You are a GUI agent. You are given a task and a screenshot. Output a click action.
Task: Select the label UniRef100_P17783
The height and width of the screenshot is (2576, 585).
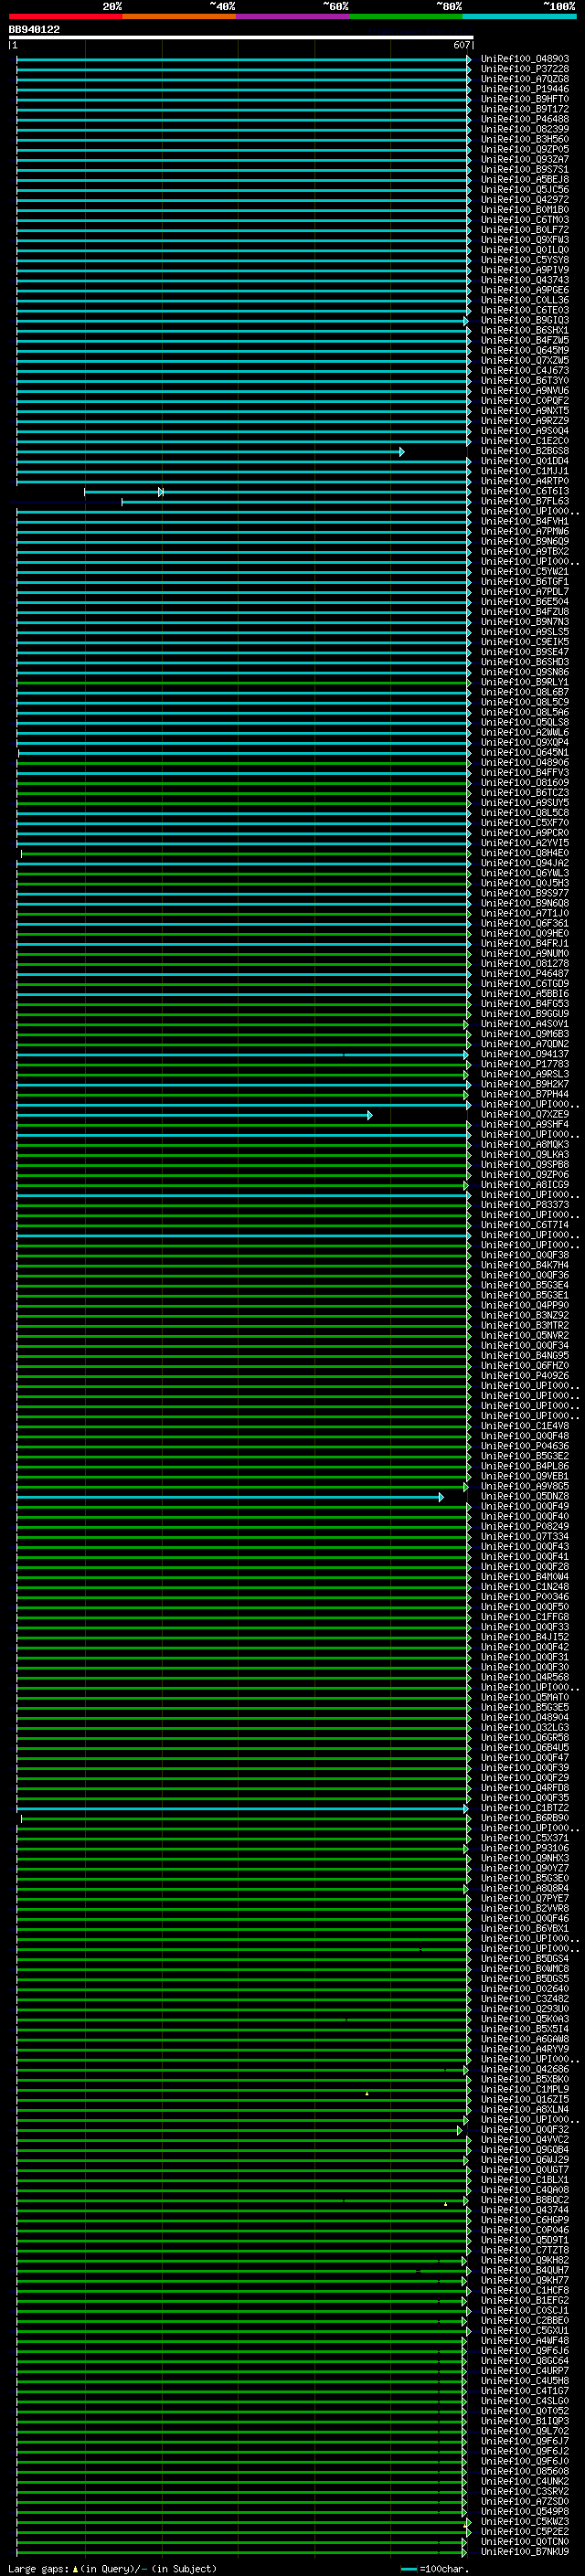[x=524, y=1064]
